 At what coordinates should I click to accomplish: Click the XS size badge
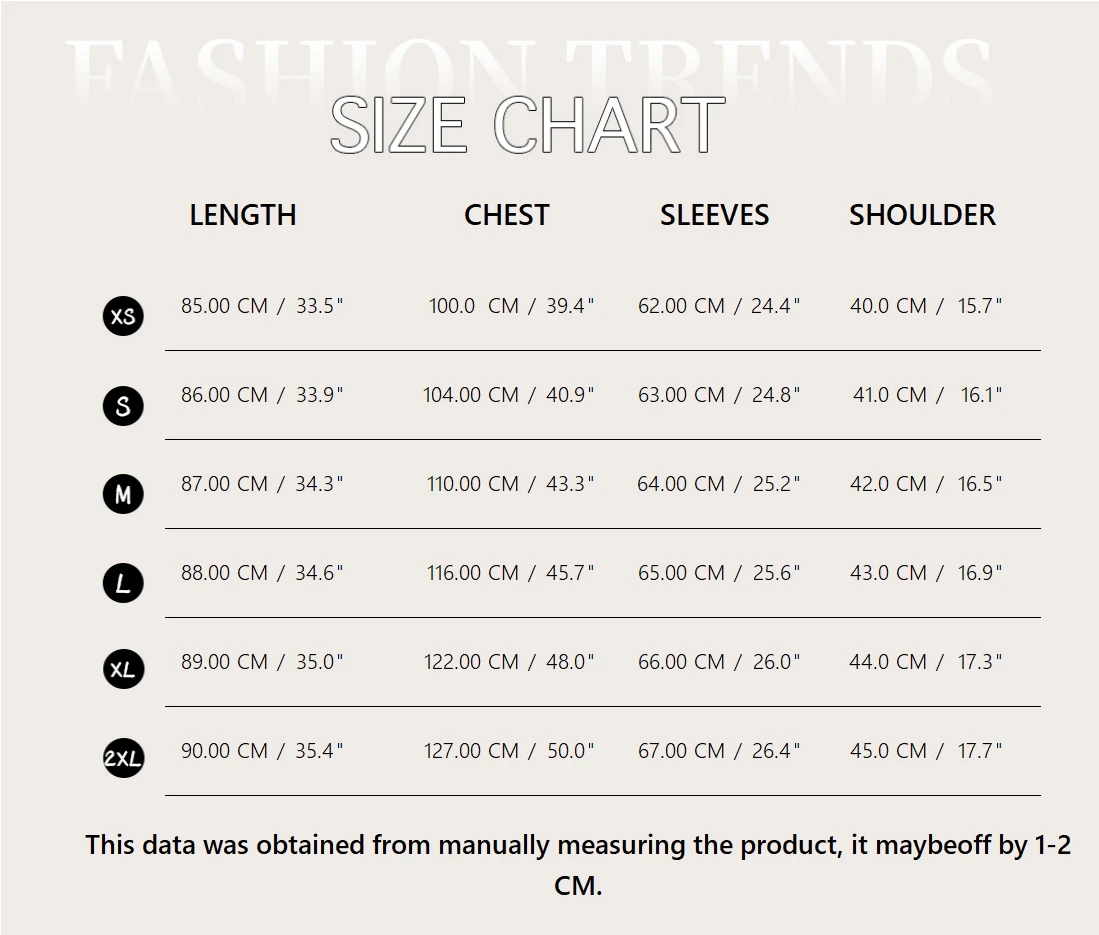123,316
